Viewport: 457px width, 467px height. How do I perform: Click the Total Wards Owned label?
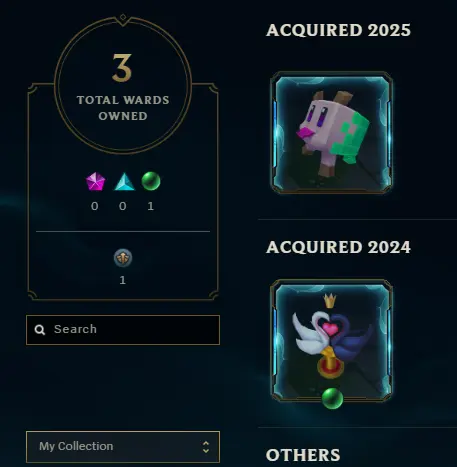(123, 108)
